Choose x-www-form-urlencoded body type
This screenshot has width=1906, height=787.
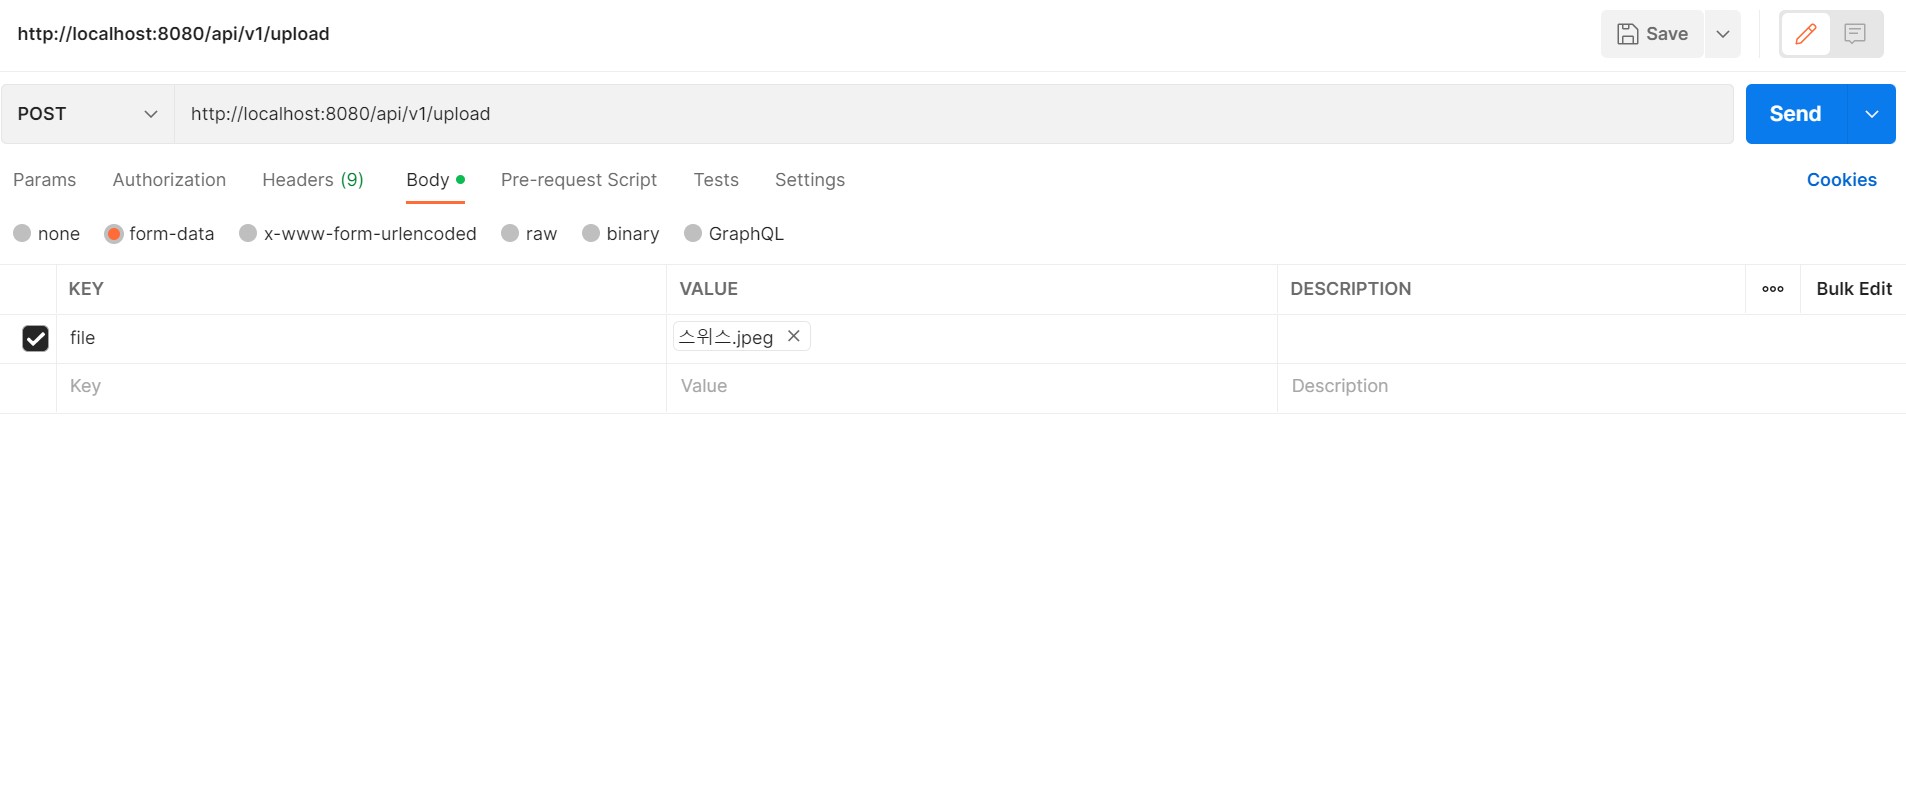pos(248,233)
